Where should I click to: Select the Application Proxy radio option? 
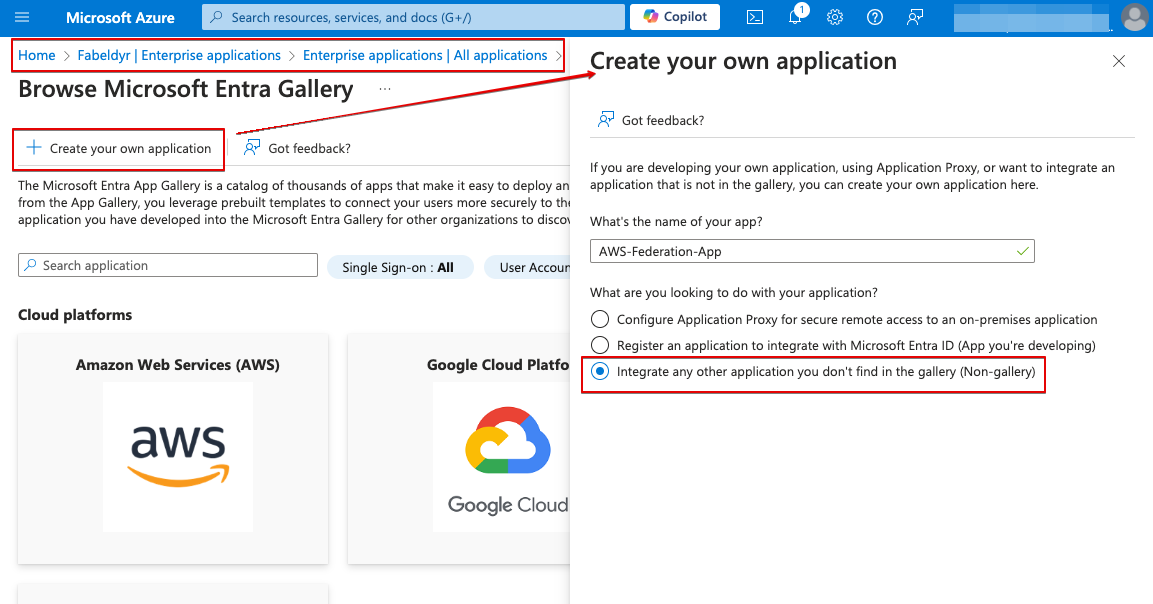coord(600,318)
